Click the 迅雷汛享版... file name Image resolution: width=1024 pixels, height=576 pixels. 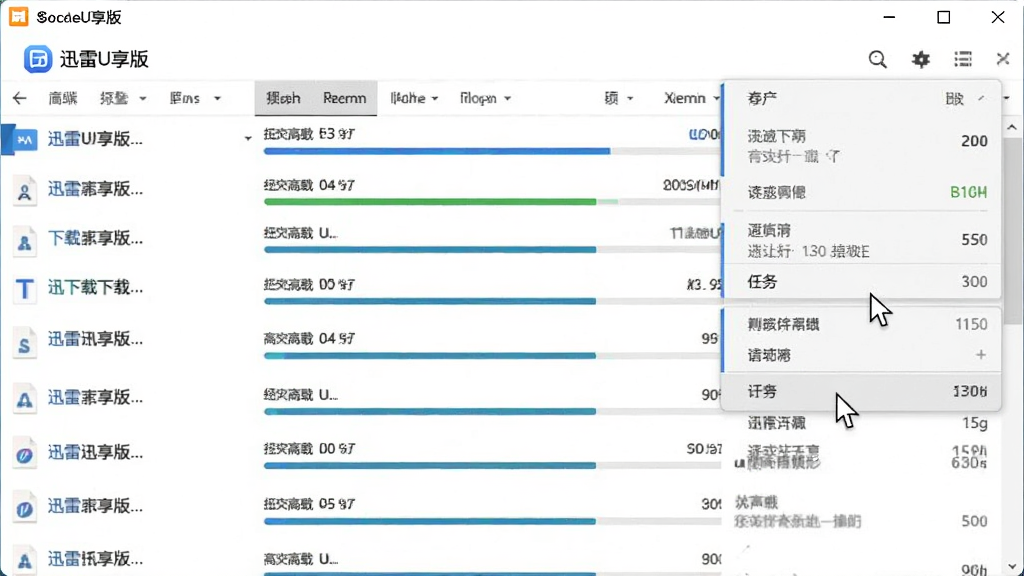(95, 340)
